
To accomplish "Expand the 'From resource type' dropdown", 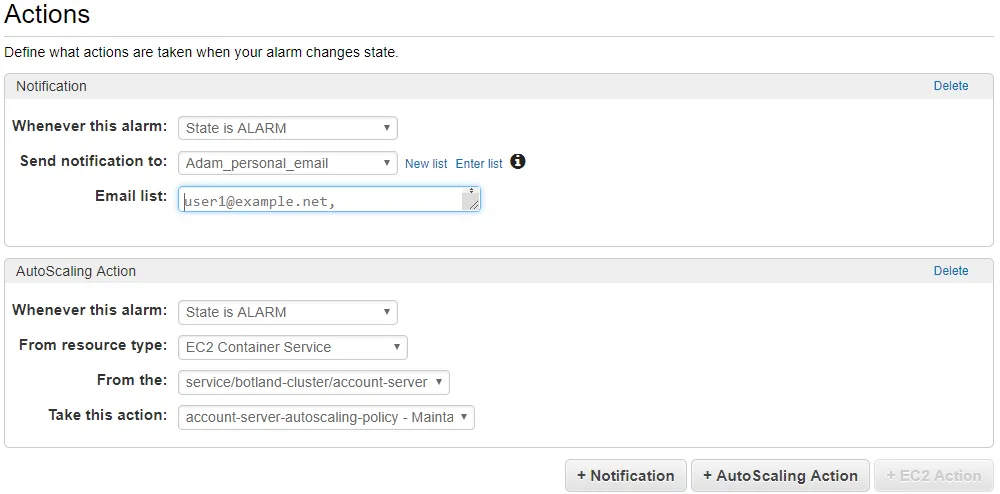I will 293,347.
